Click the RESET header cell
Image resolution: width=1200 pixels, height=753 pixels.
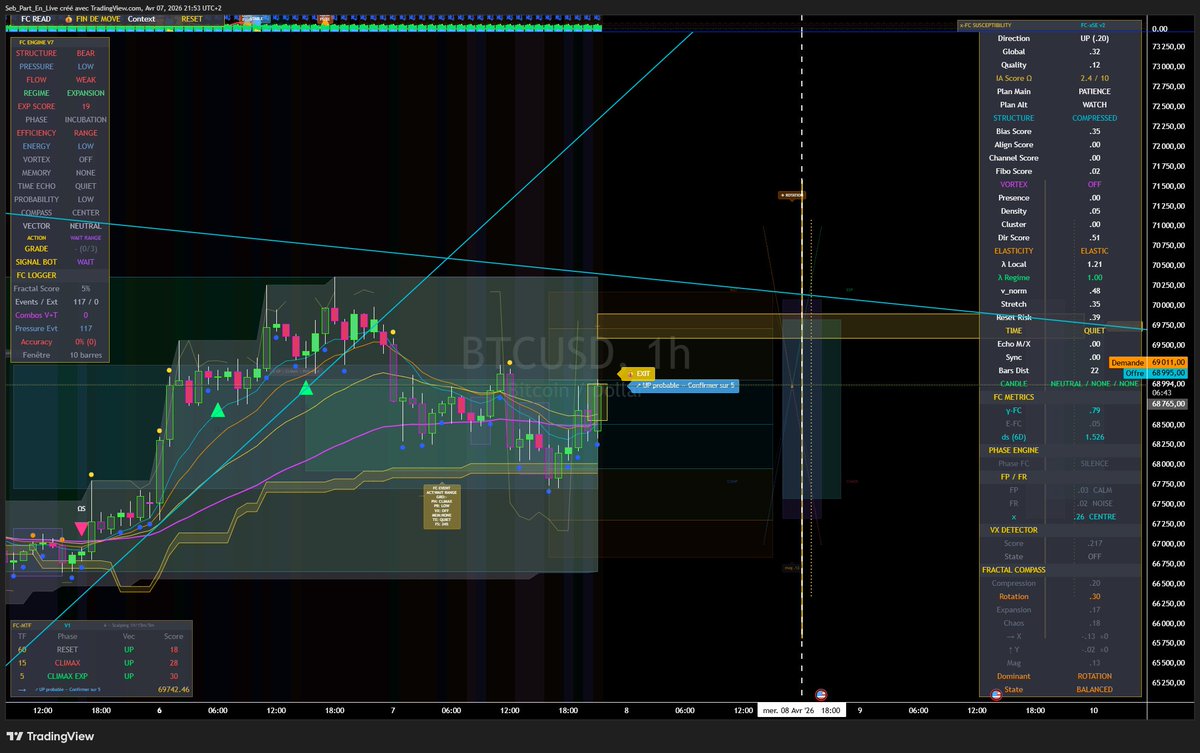(x=191, y=19)
